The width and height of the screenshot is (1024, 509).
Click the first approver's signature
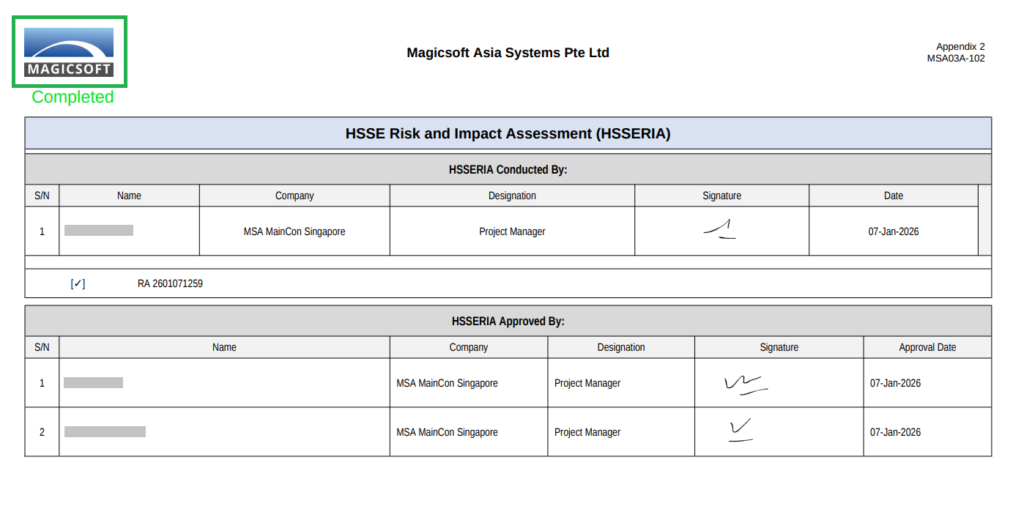(744, 383)
